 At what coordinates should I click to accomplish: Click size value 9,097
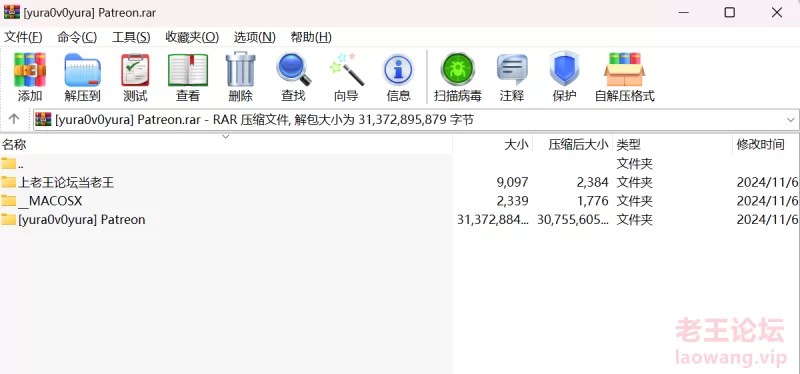(x=512, y=182)
